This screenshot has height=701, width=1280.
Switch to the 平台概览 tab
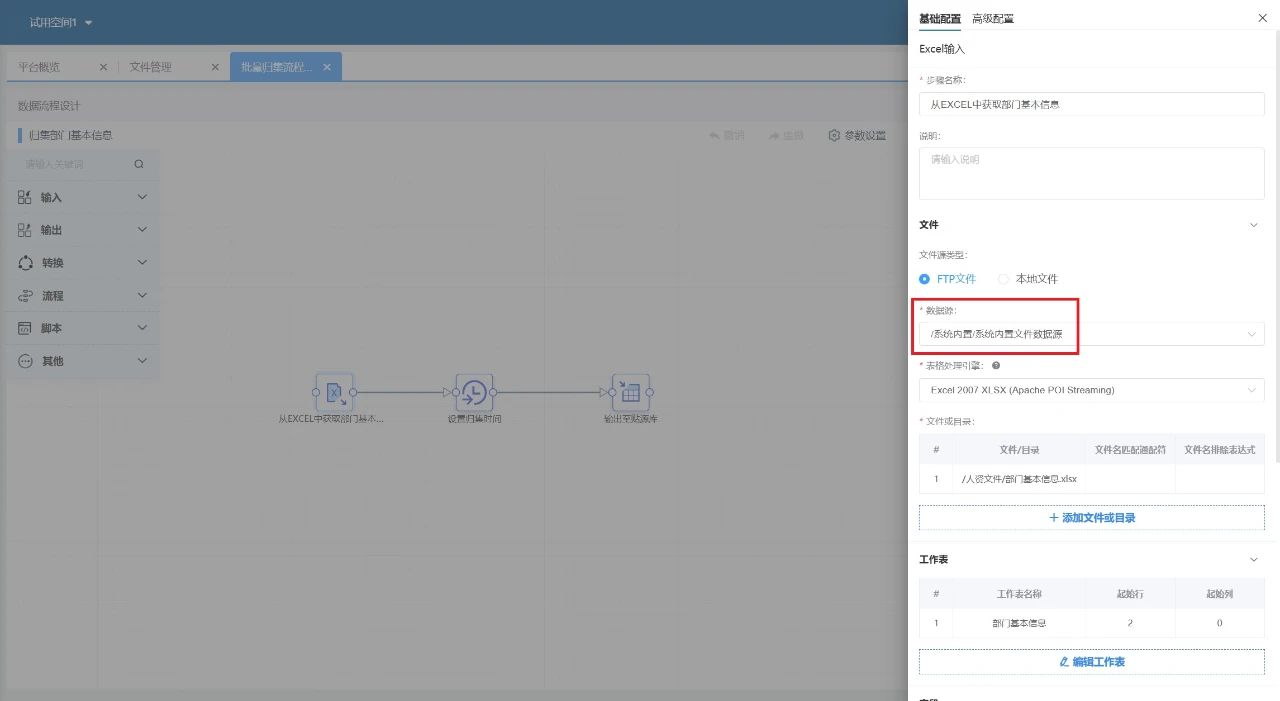40,67
